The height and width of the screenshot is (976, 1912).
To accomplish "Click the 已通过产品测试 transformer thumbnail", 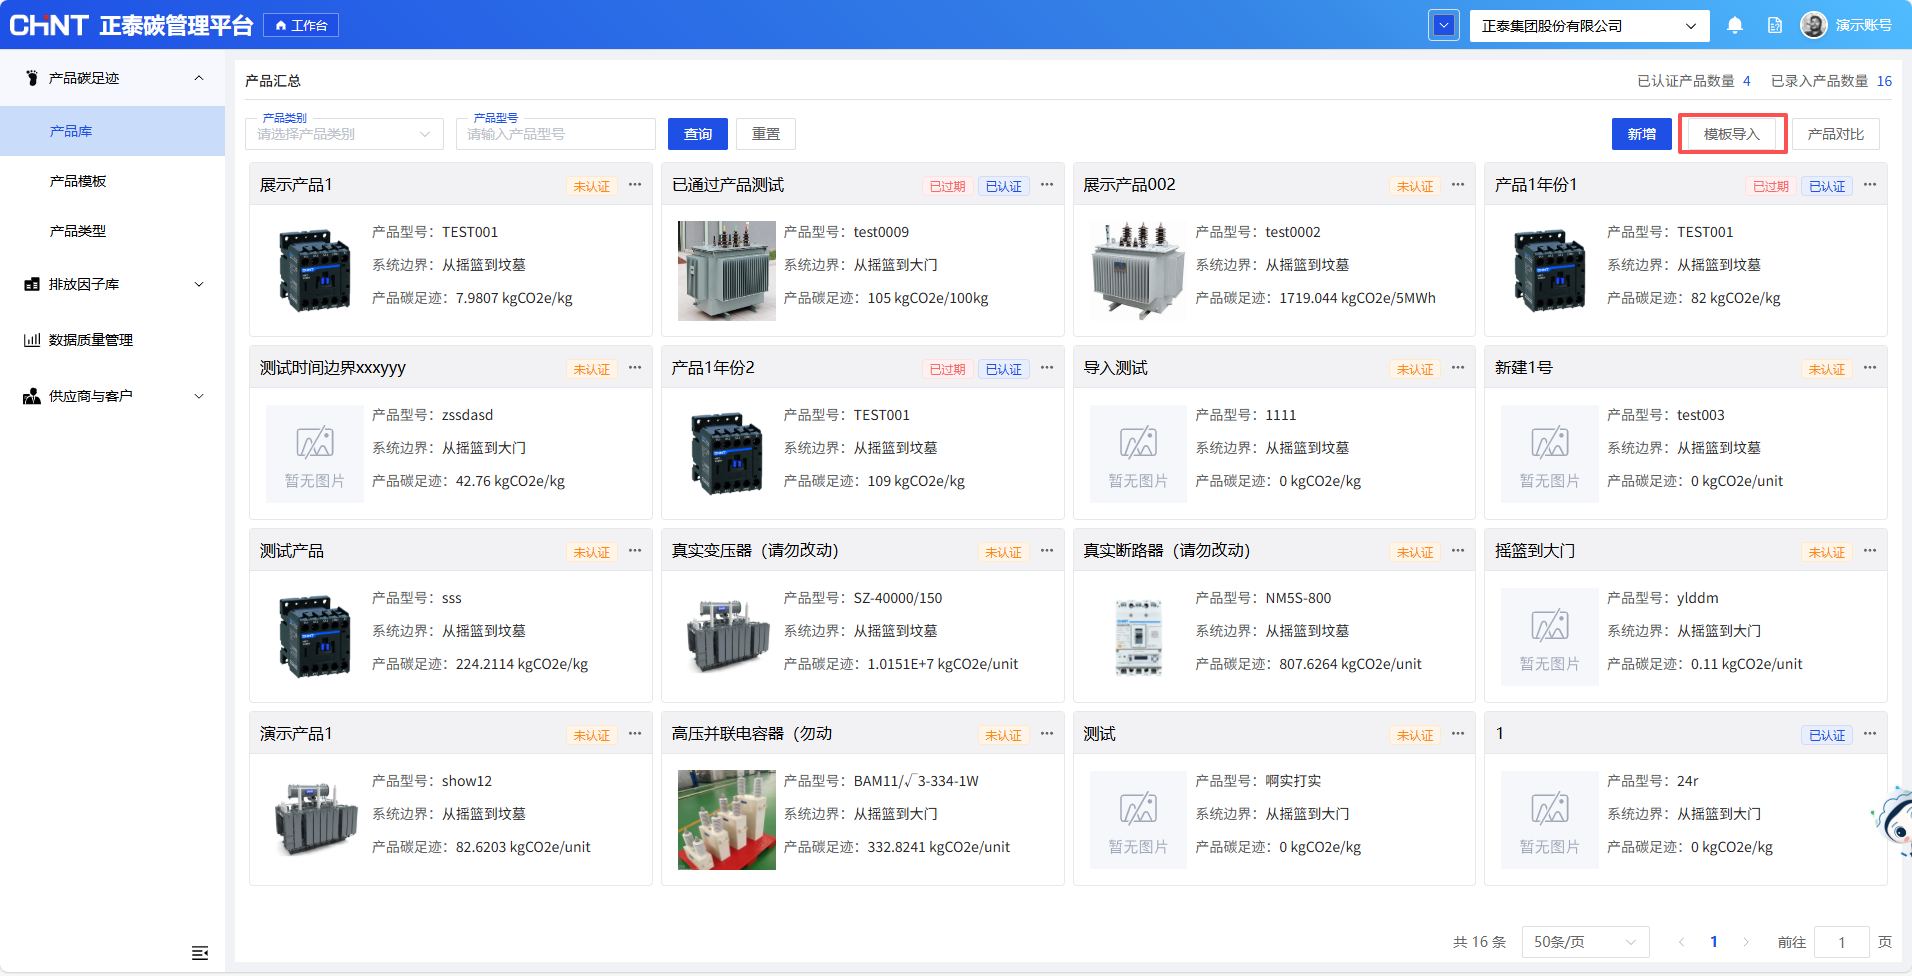I will click(727, 271).
